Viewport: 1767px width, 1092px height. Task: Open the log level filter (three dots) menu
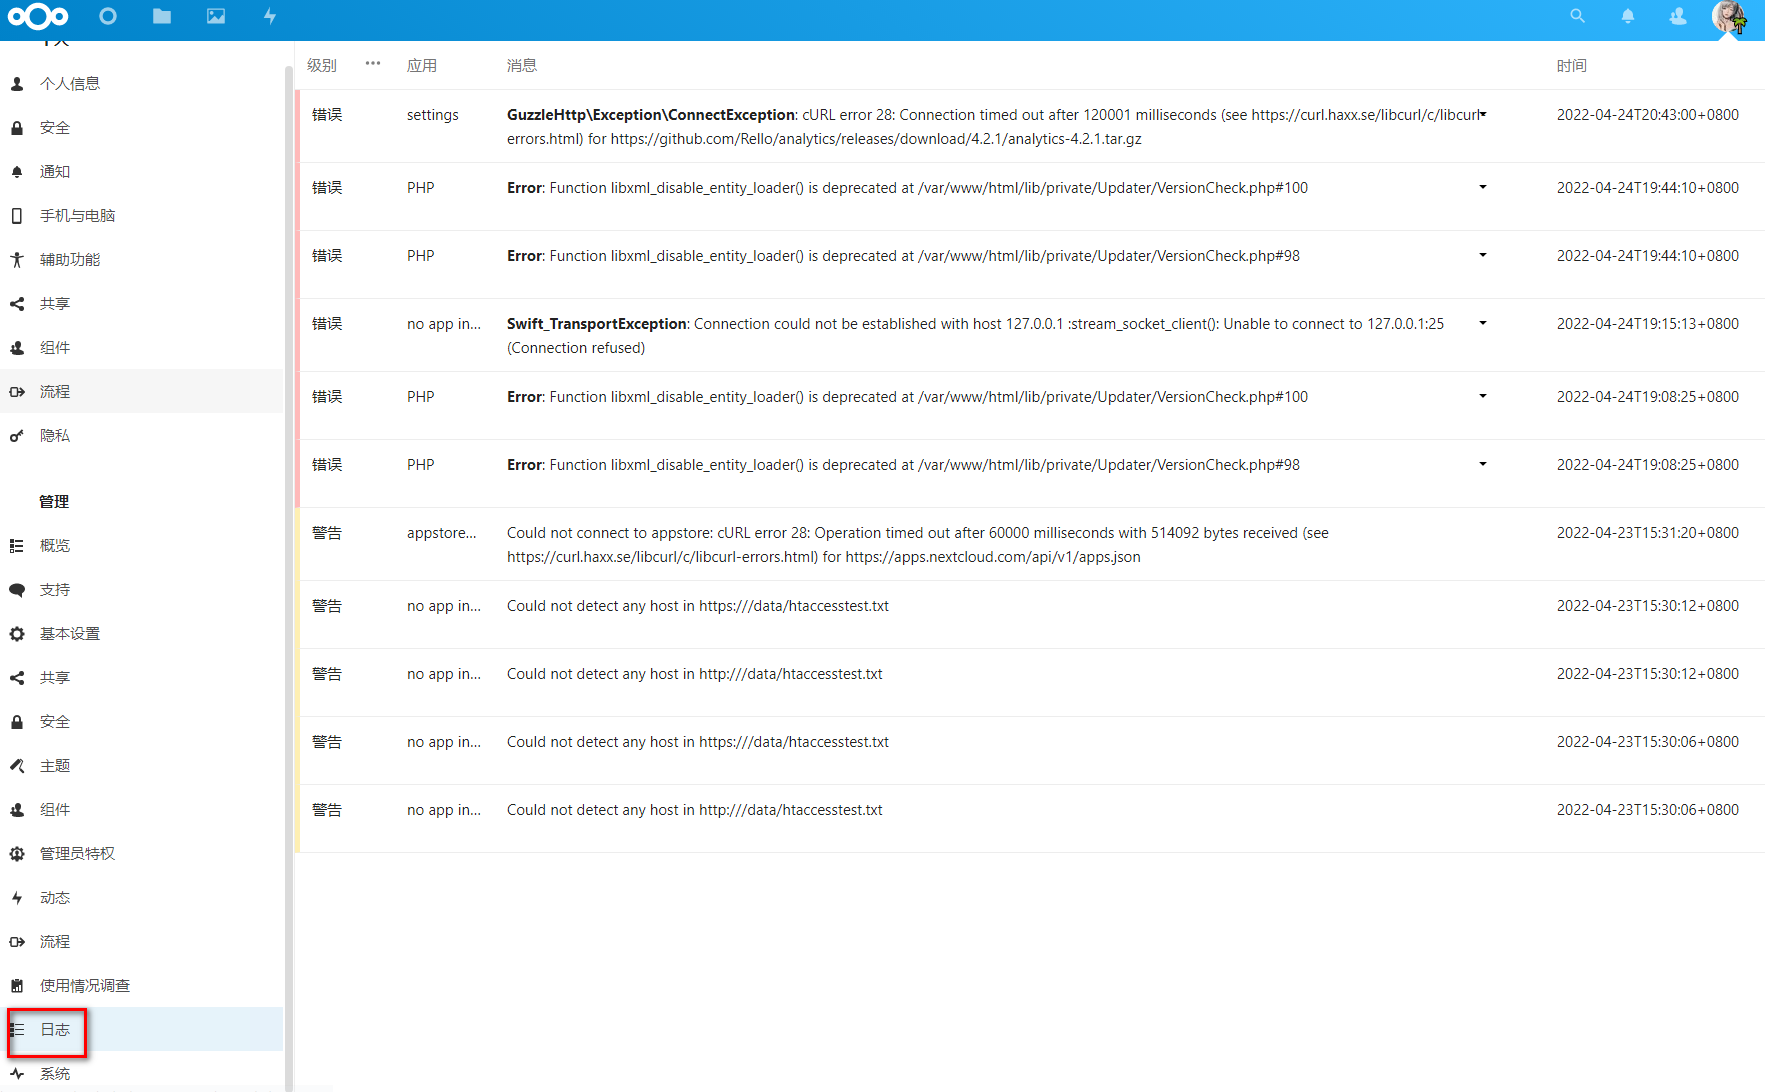pos(372,63)
